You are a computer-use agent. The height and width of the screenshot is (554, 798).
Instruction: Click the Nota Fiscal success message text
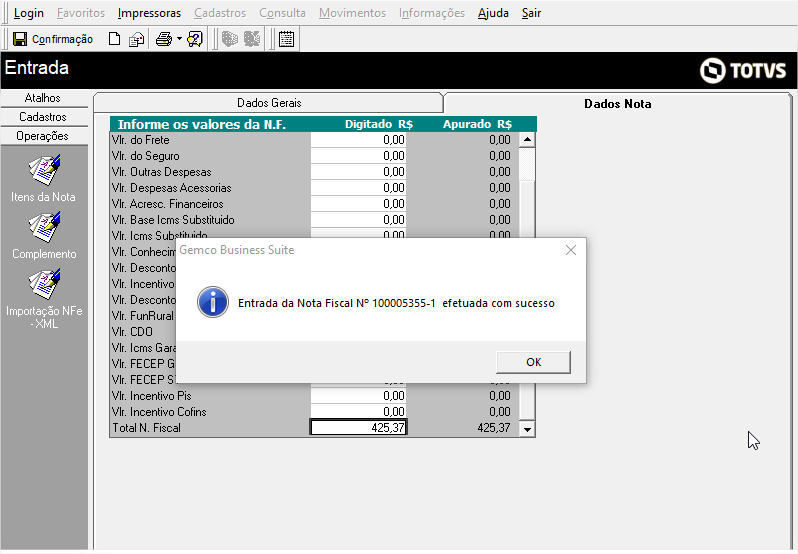(396, 303)
